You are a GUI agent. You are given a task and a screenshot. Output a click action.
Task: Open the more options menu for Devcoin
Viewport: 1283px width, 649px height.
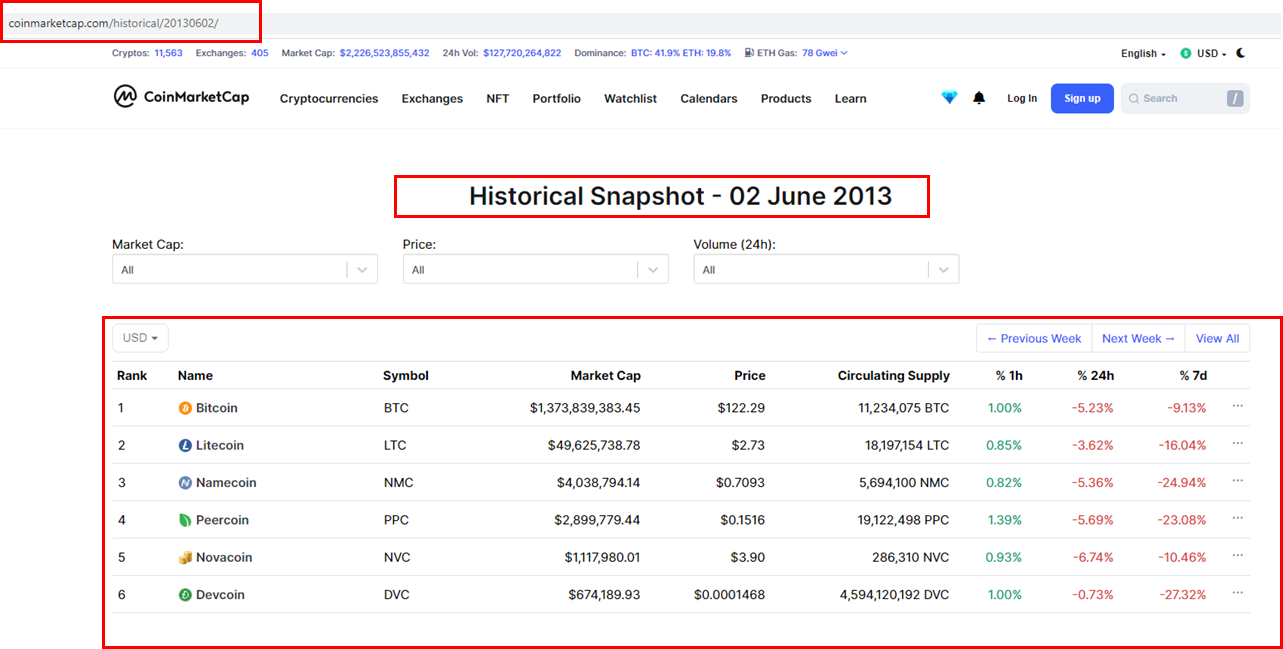point(1238,593)
